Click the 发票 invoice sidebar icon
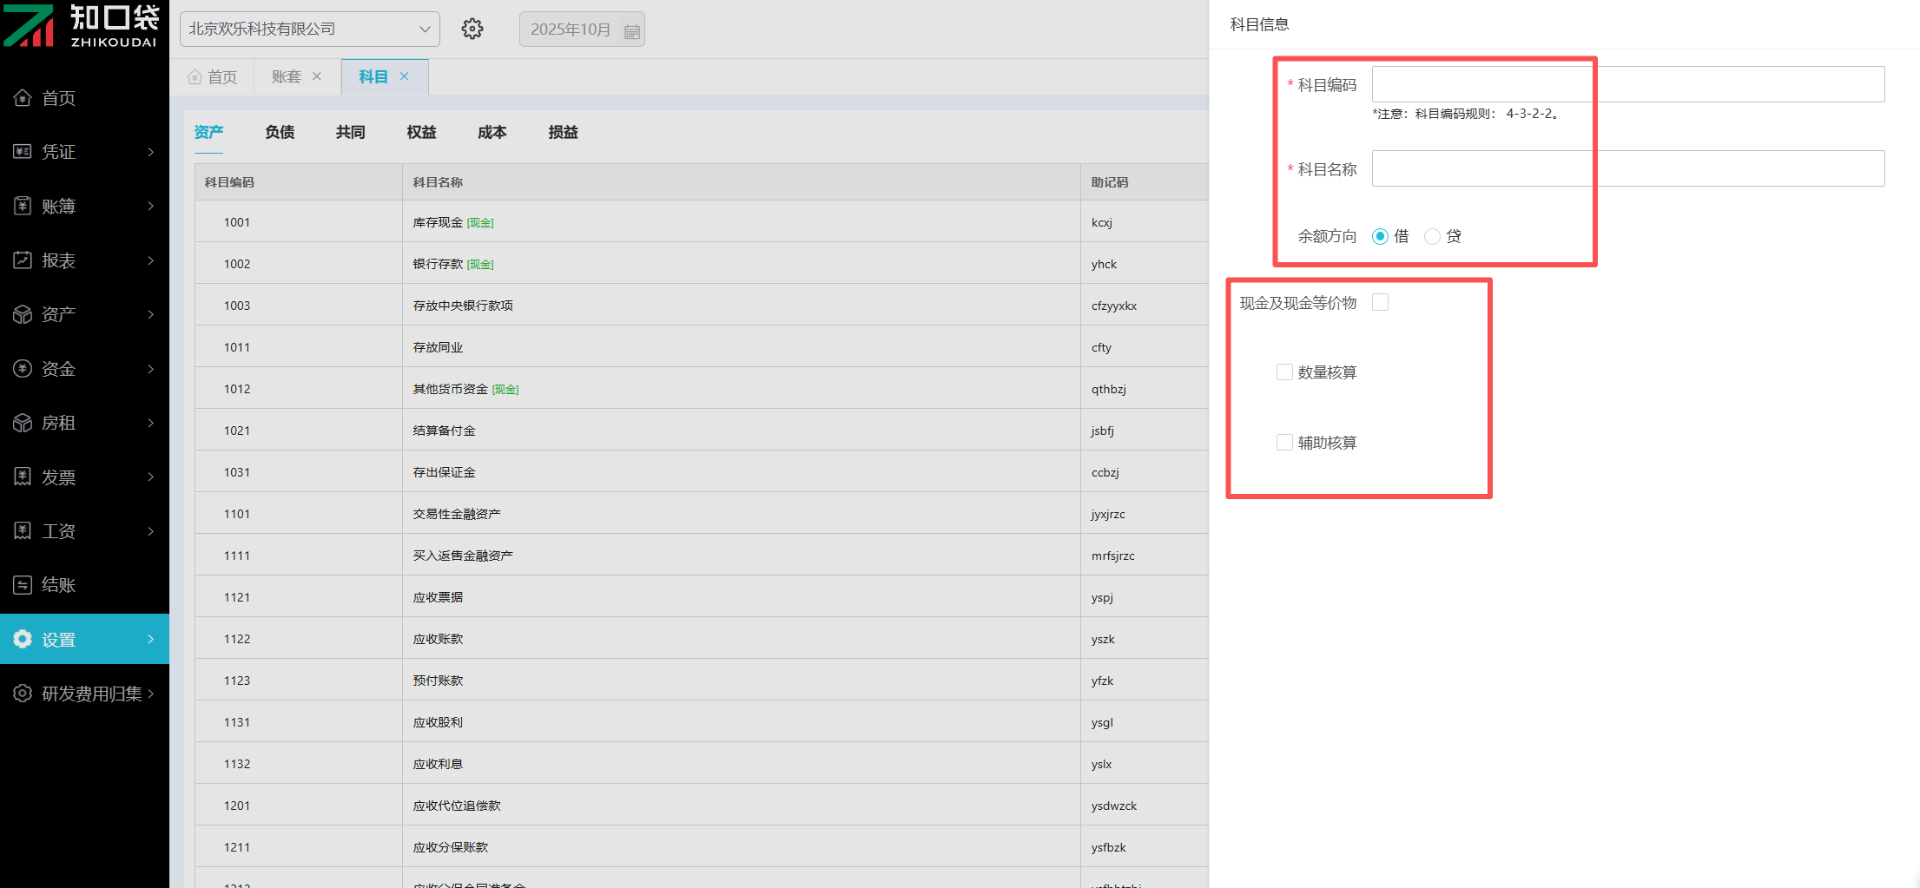Screen dimensions: 1920x888 pos(22,477)
